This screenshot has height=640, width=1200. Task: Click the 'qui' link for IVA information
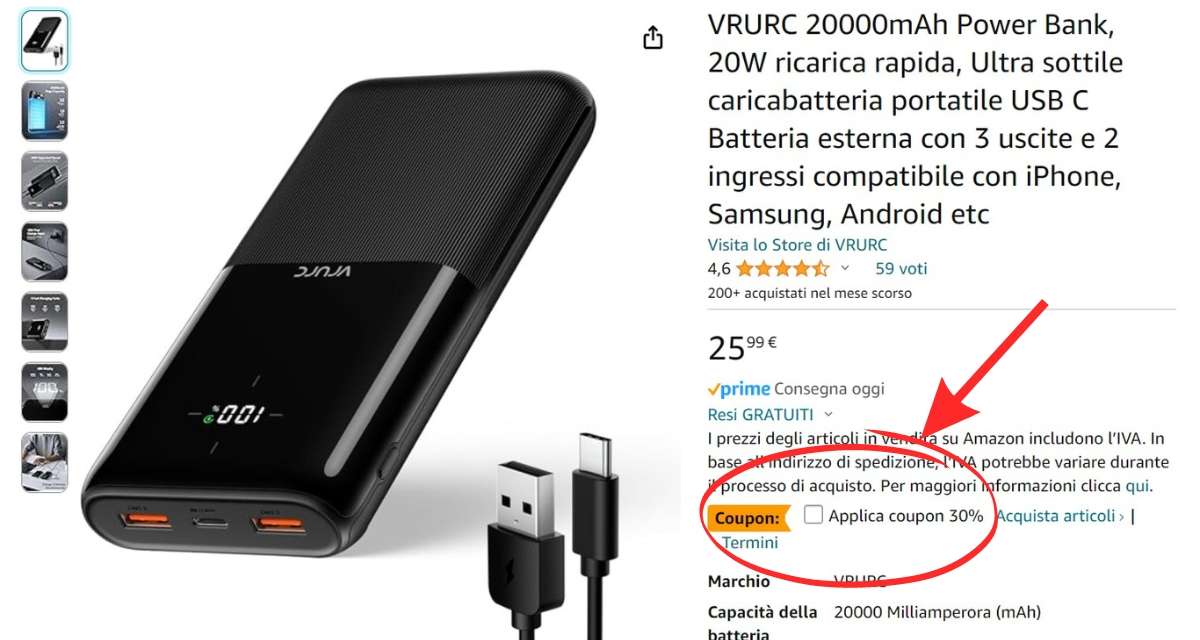coord(1138,486)
